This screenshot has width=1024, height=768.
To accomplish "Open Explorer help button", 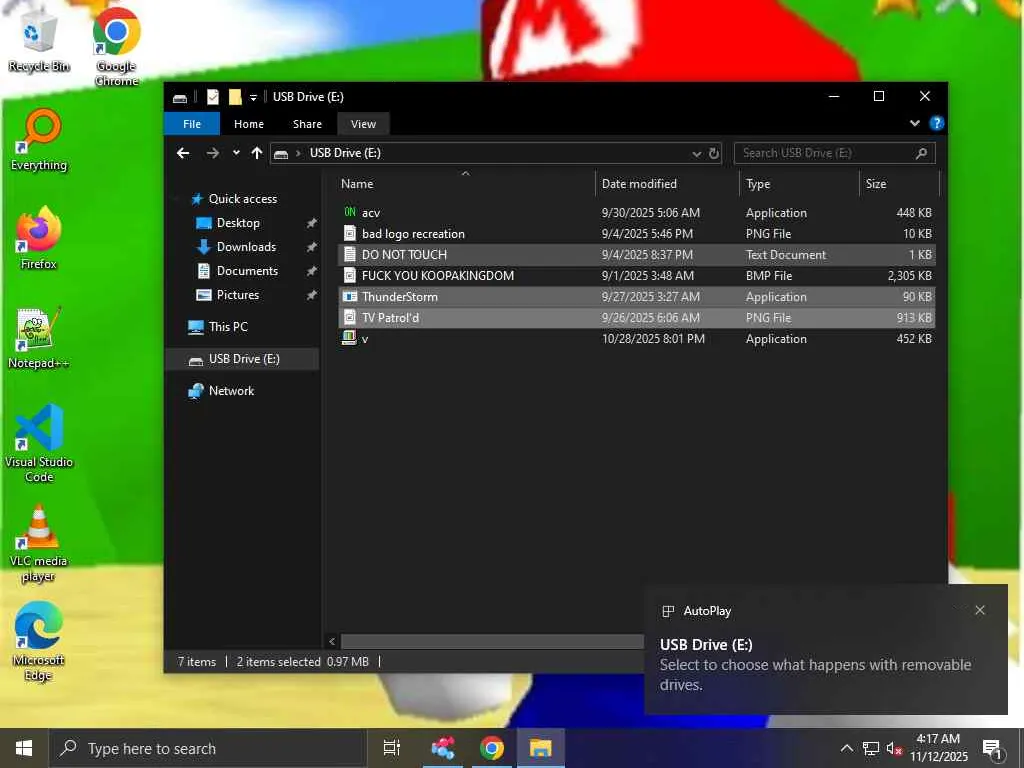I will (936, 123).
